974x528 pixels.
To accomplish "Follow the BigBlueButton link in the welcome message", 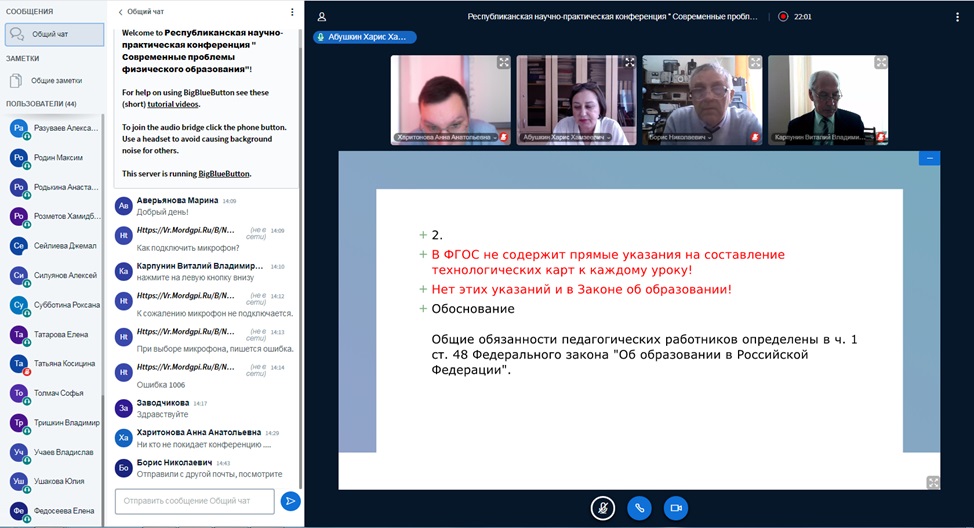I will click(x=224, y=173).
